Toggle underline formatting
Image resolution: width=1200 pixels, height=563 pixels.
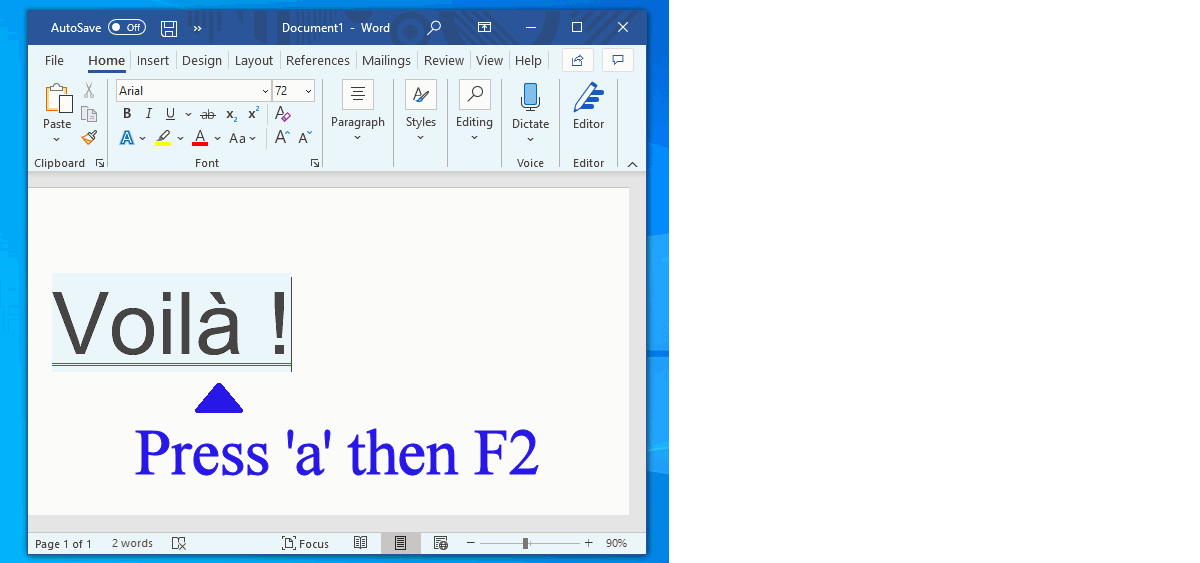(170, 114)
